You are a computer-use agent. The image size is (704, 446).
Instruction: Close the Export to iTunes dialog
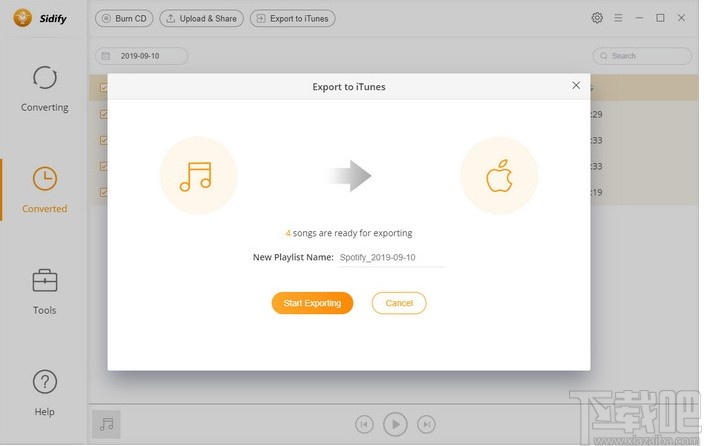576,85
